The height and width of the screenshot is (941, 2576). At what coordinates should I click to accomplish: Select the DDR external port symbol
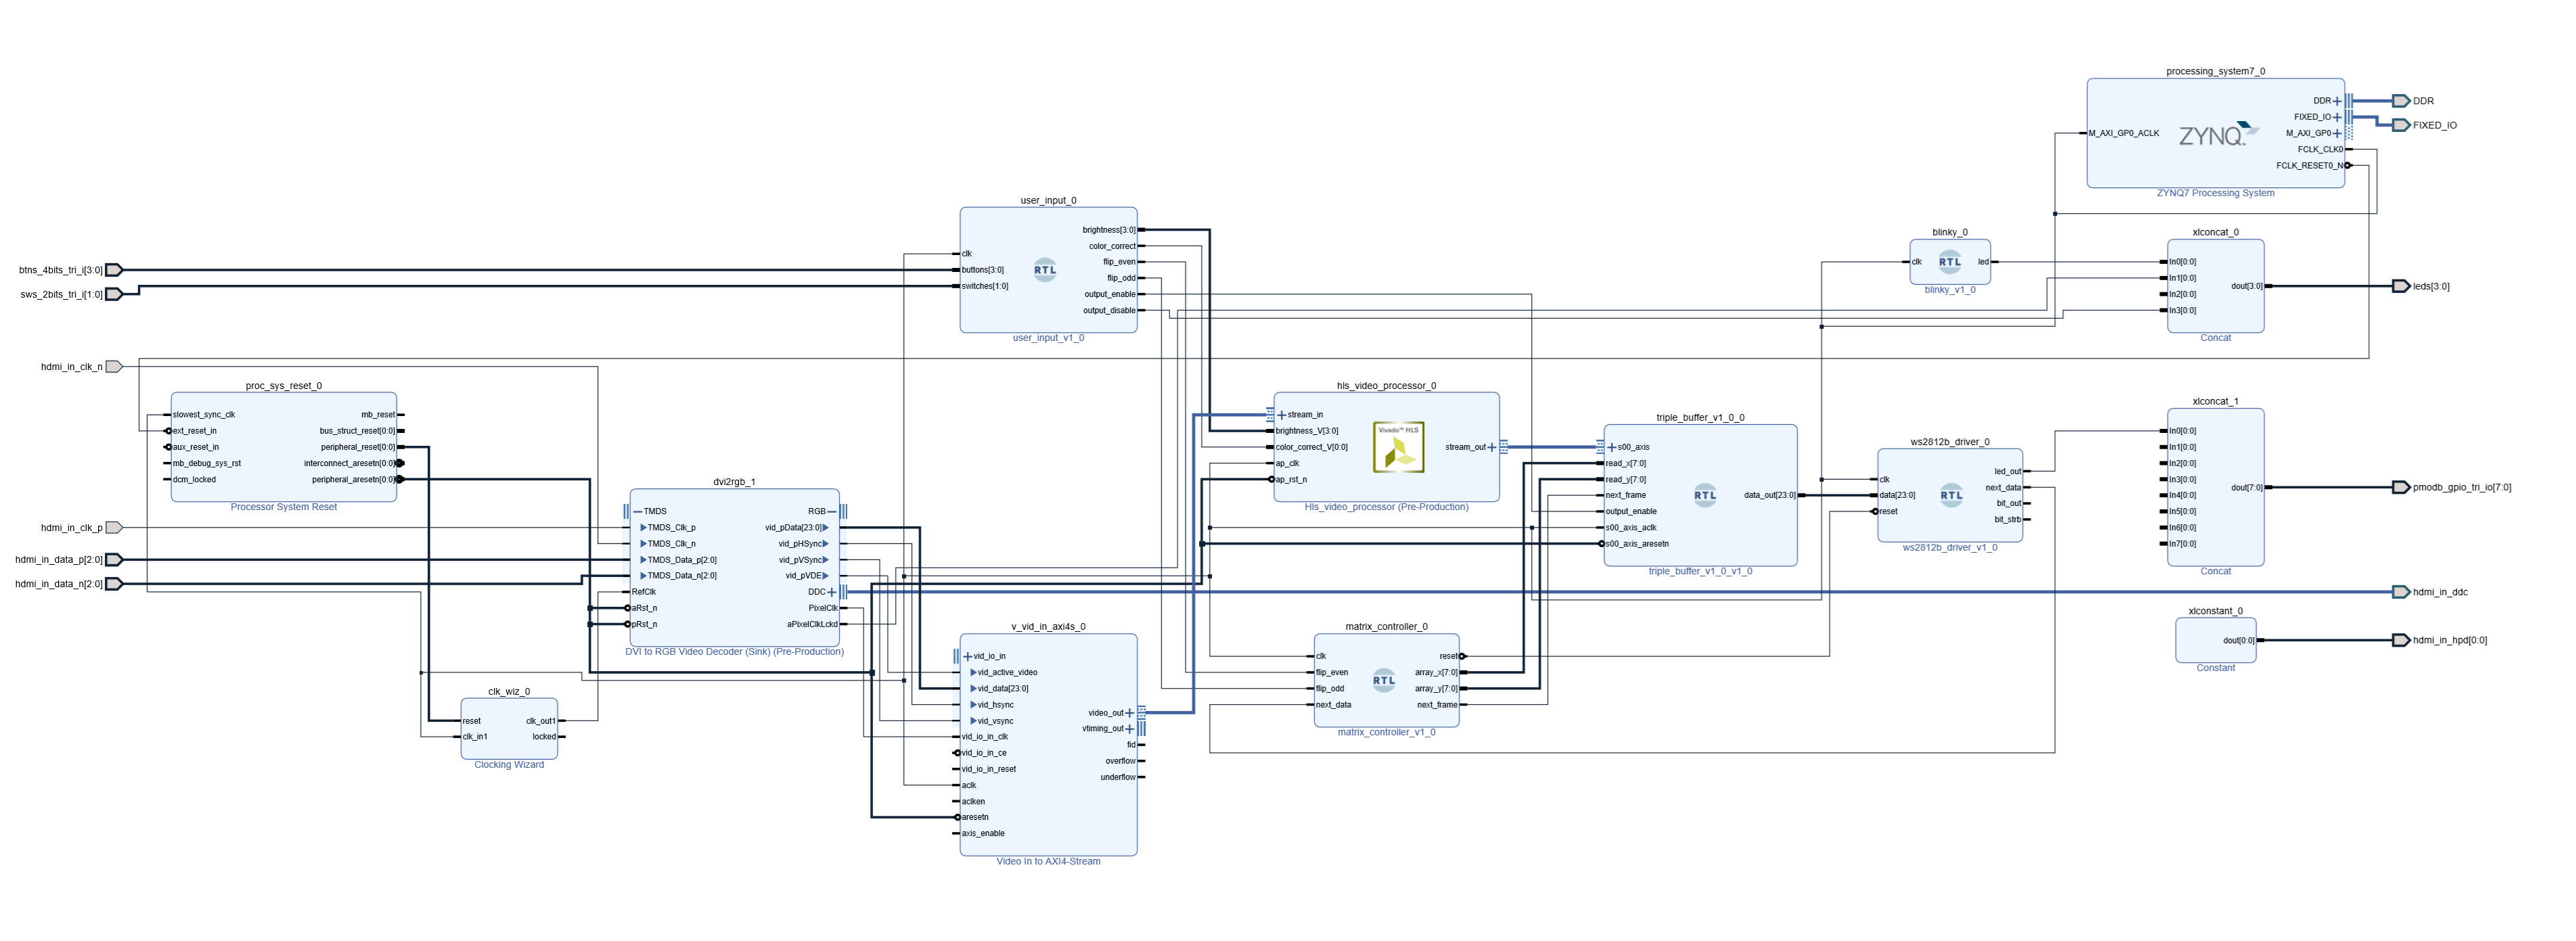[x=2400, y=101]
